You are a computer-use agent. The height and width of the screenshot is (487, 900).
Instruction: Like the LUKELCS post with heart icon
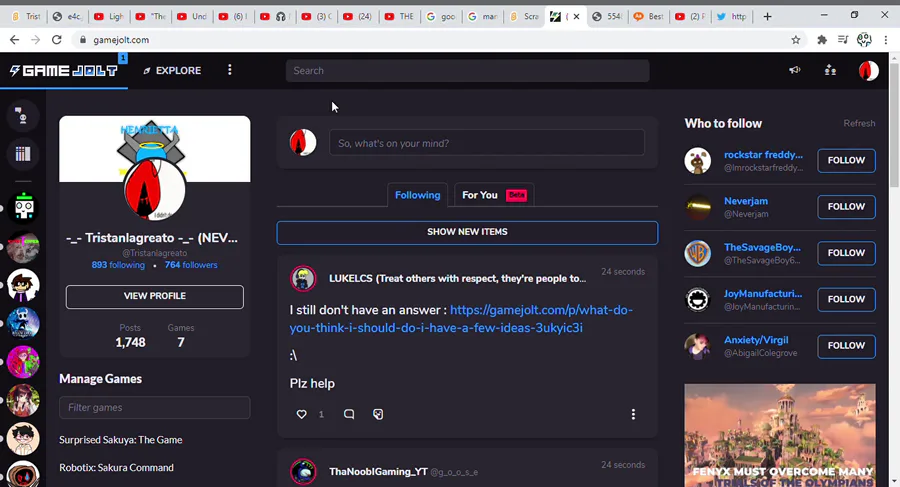pos(301,414)
